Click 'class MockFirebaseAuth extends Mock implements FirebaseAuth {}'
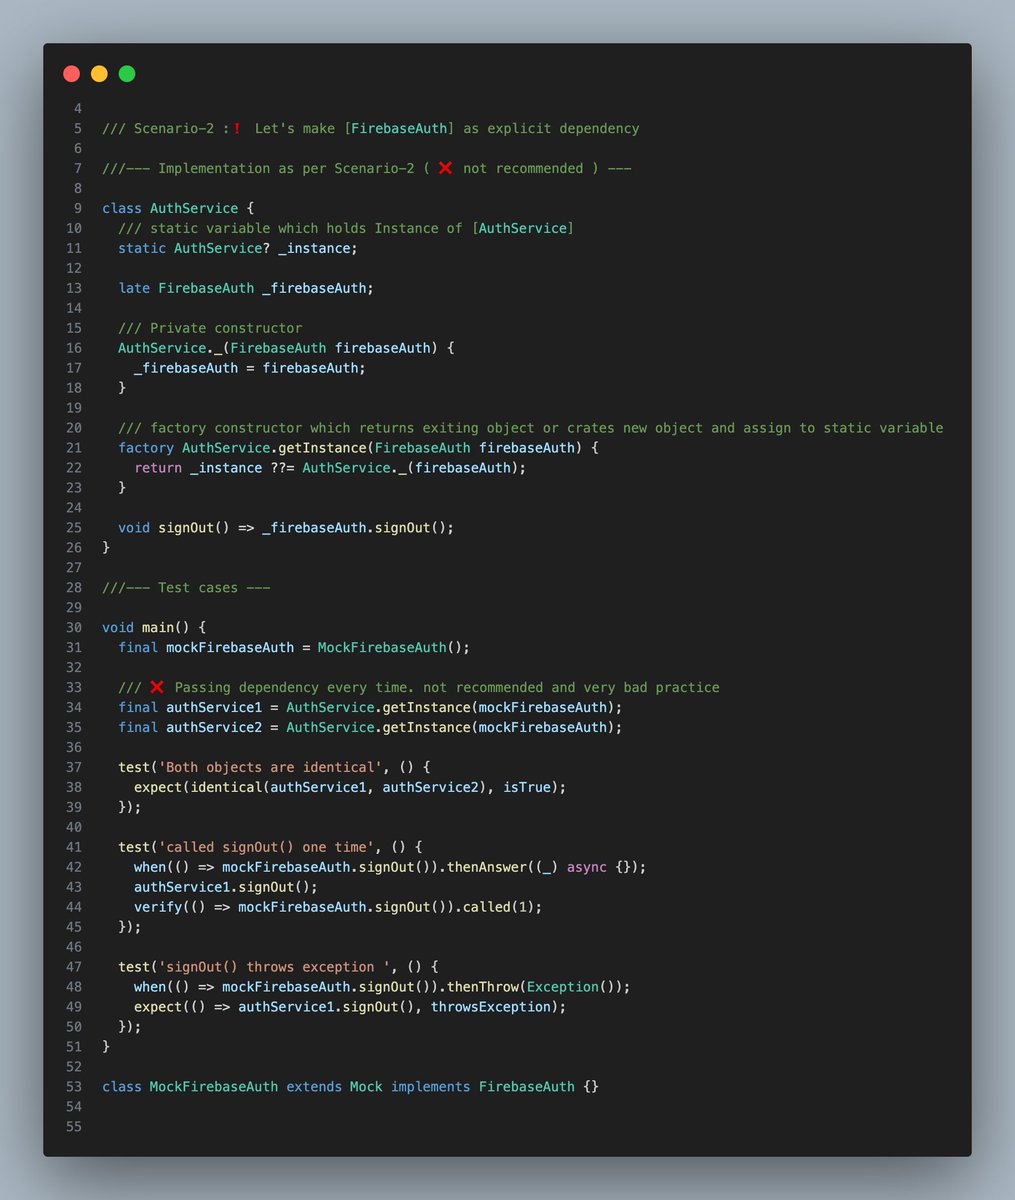 [350, 1087]
